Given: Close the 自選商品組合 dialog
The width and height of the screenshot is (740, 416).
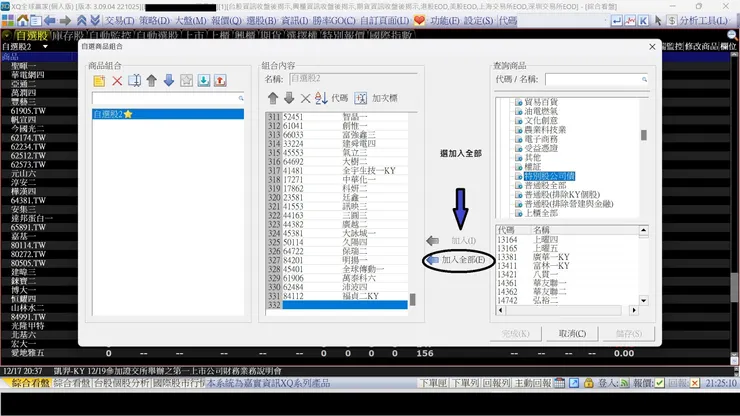Looking at the screenshot, I should [652, 47].
